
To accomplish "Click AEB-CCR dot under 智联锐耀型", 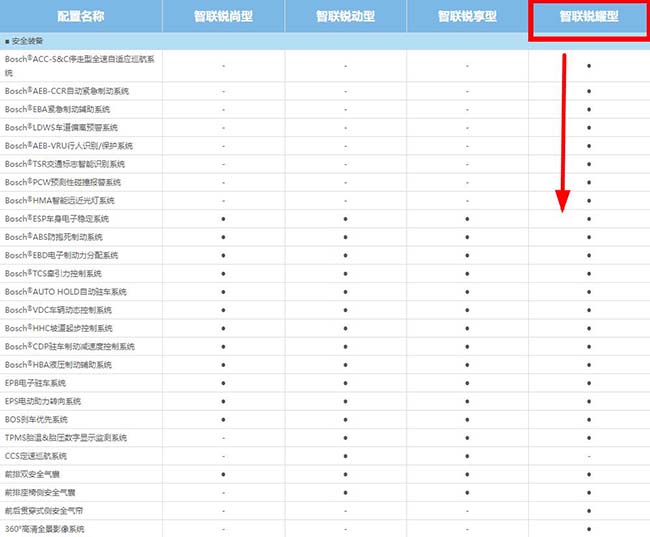I will click(x=589, y=91).
